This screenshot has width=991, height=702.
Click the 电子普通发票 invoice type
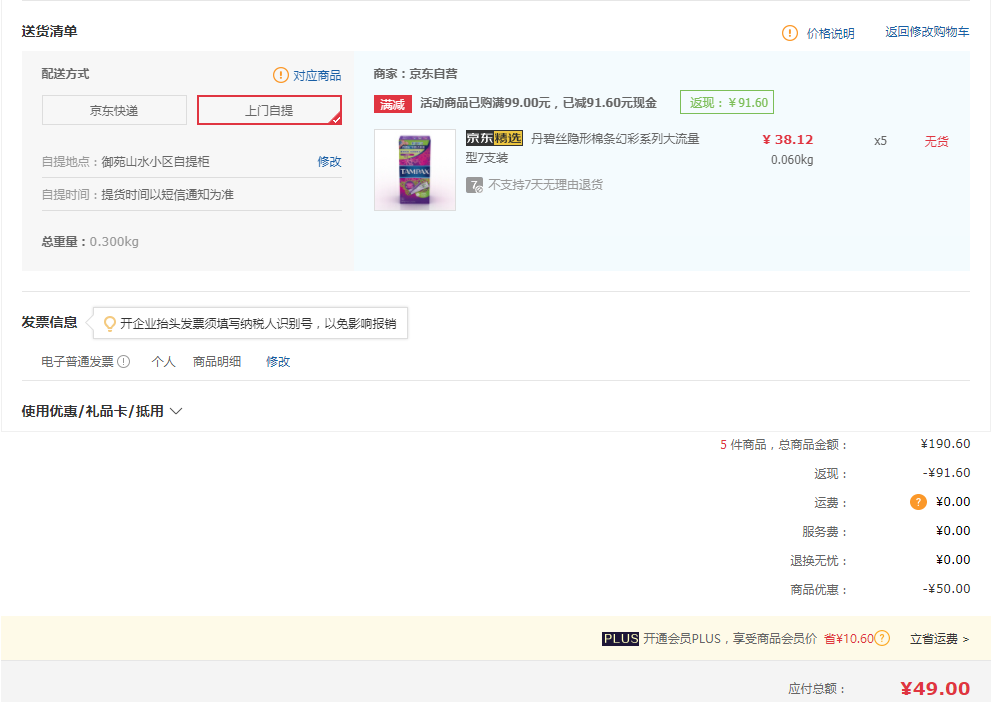pos(77,361)
